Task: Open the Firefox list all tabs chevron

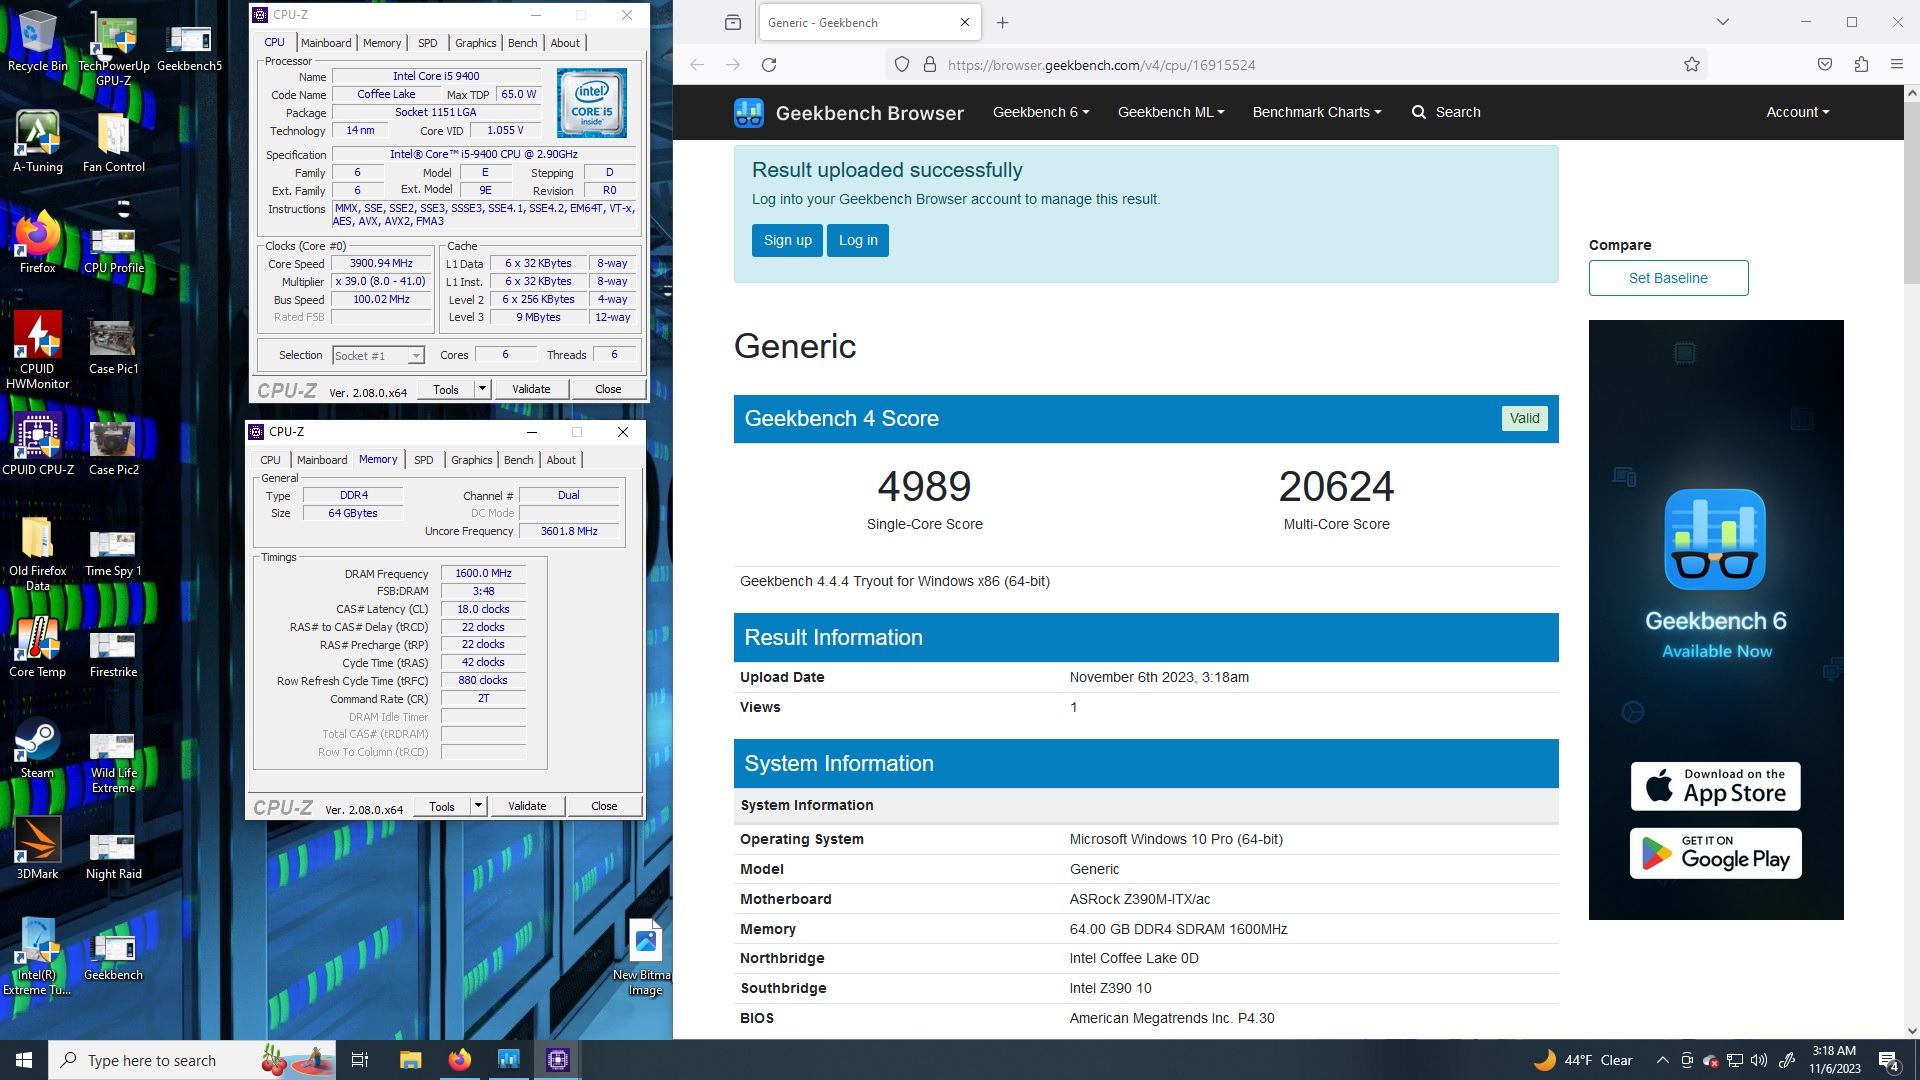Action: coord(1722,22)
